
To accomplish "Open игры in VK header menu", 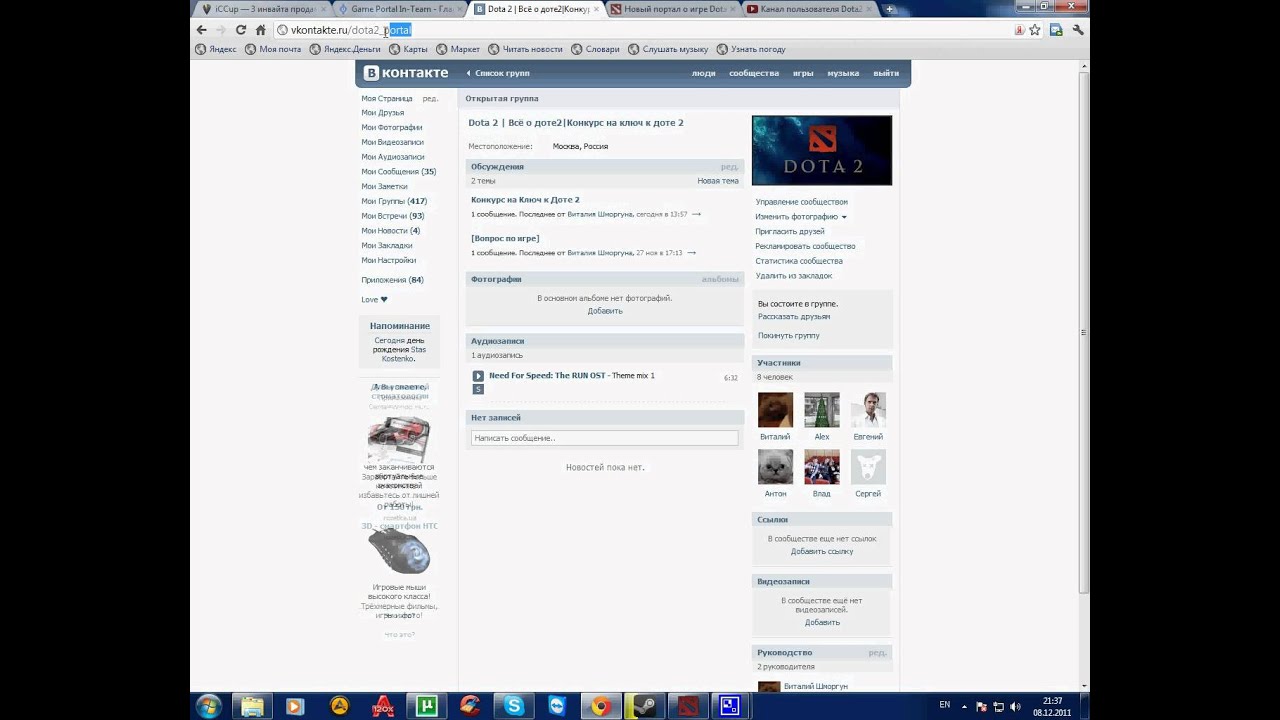I will pos(803,73).
